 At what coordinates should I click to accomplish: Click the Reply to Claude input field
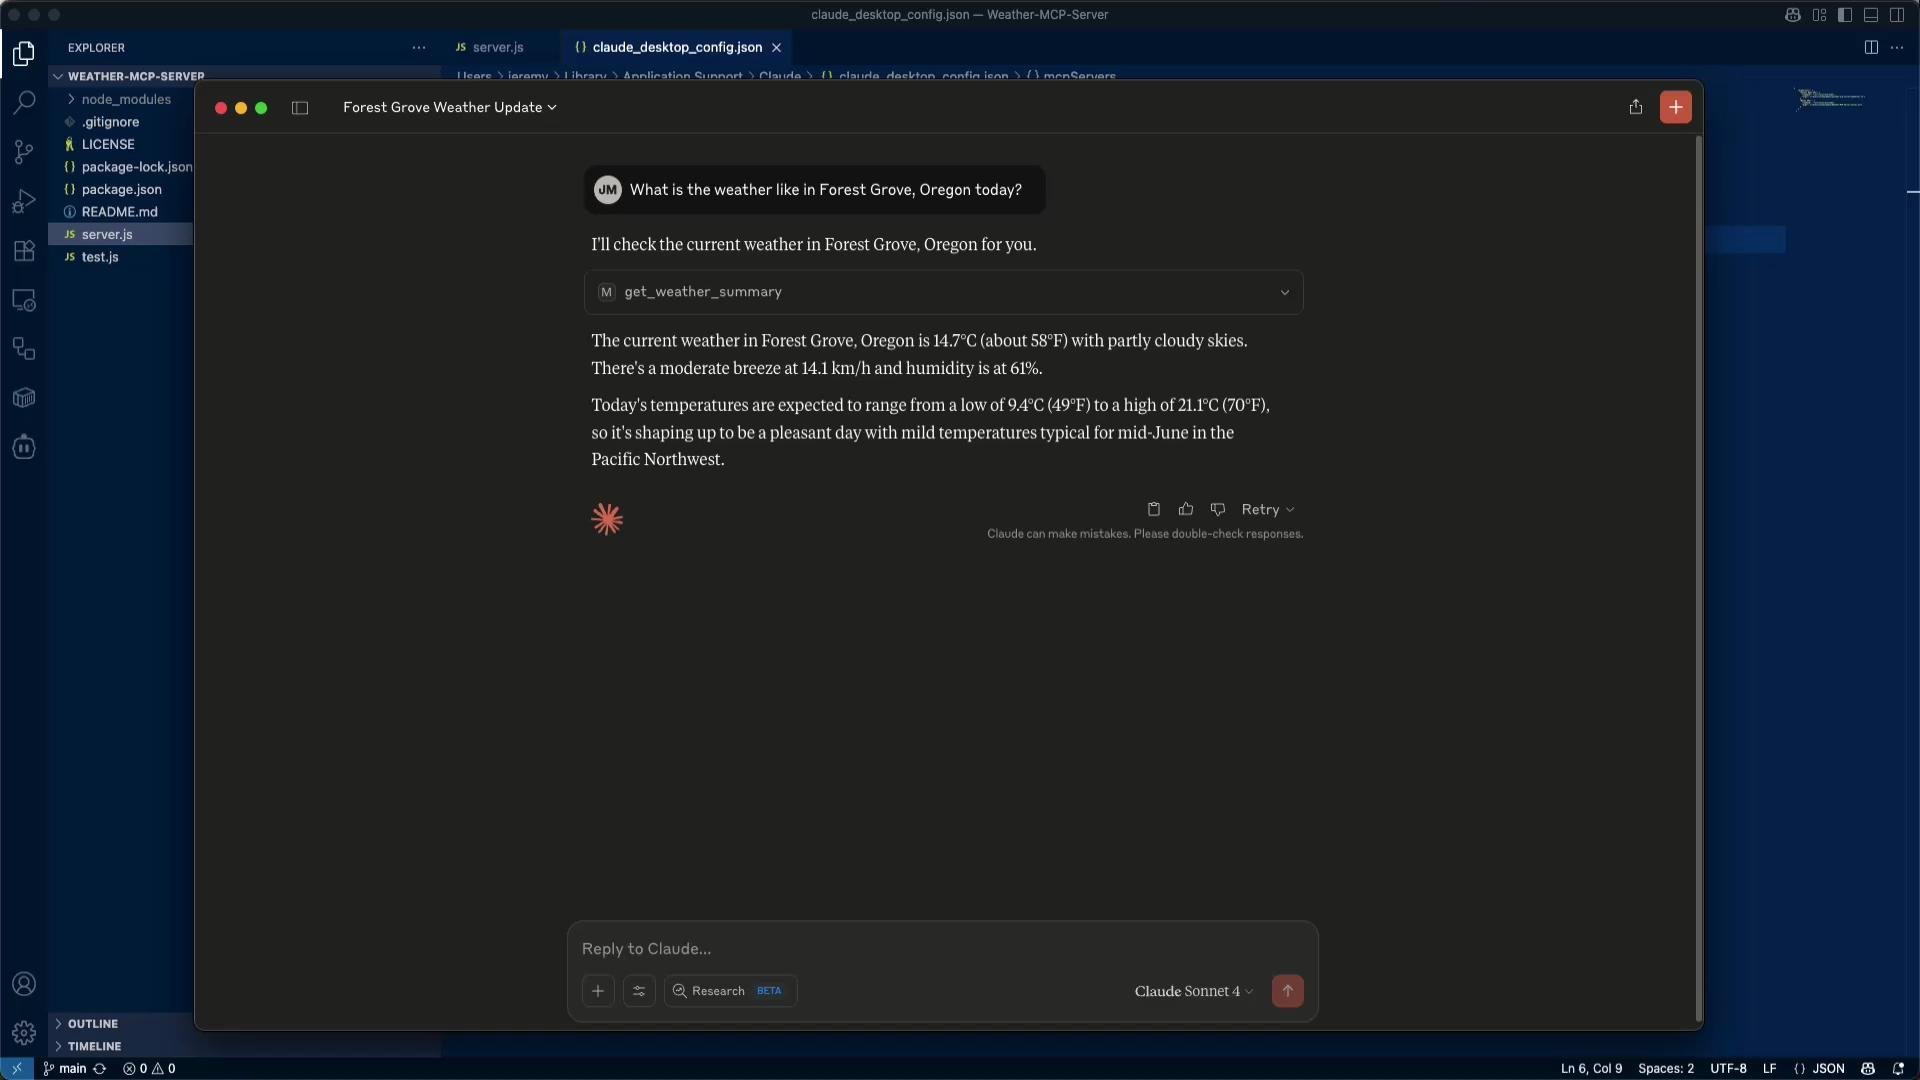pos(942,948)
